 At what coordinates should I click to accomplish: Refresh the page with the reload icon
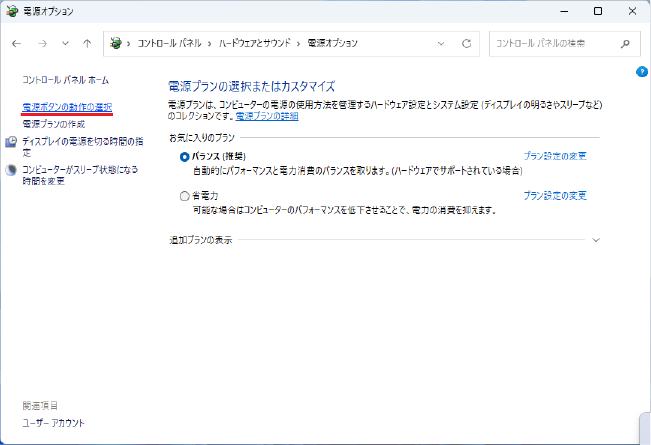(x=467, y=44)
